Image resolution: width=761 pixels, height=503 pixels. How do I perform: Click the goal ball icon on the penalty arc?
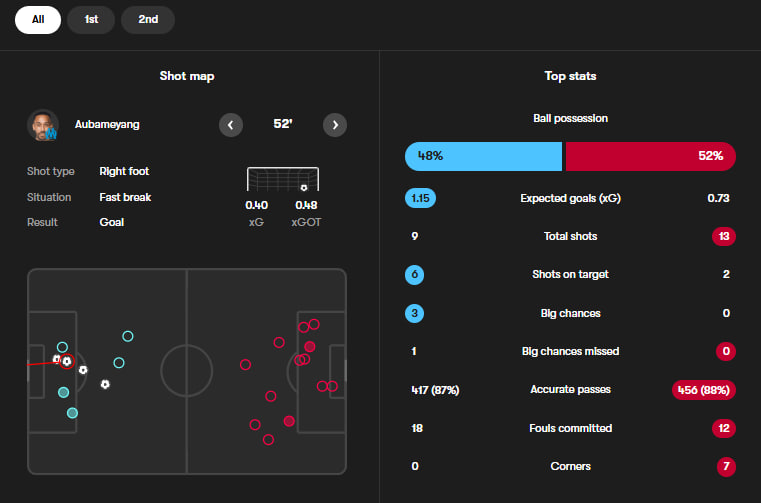(x=83, y=370)
